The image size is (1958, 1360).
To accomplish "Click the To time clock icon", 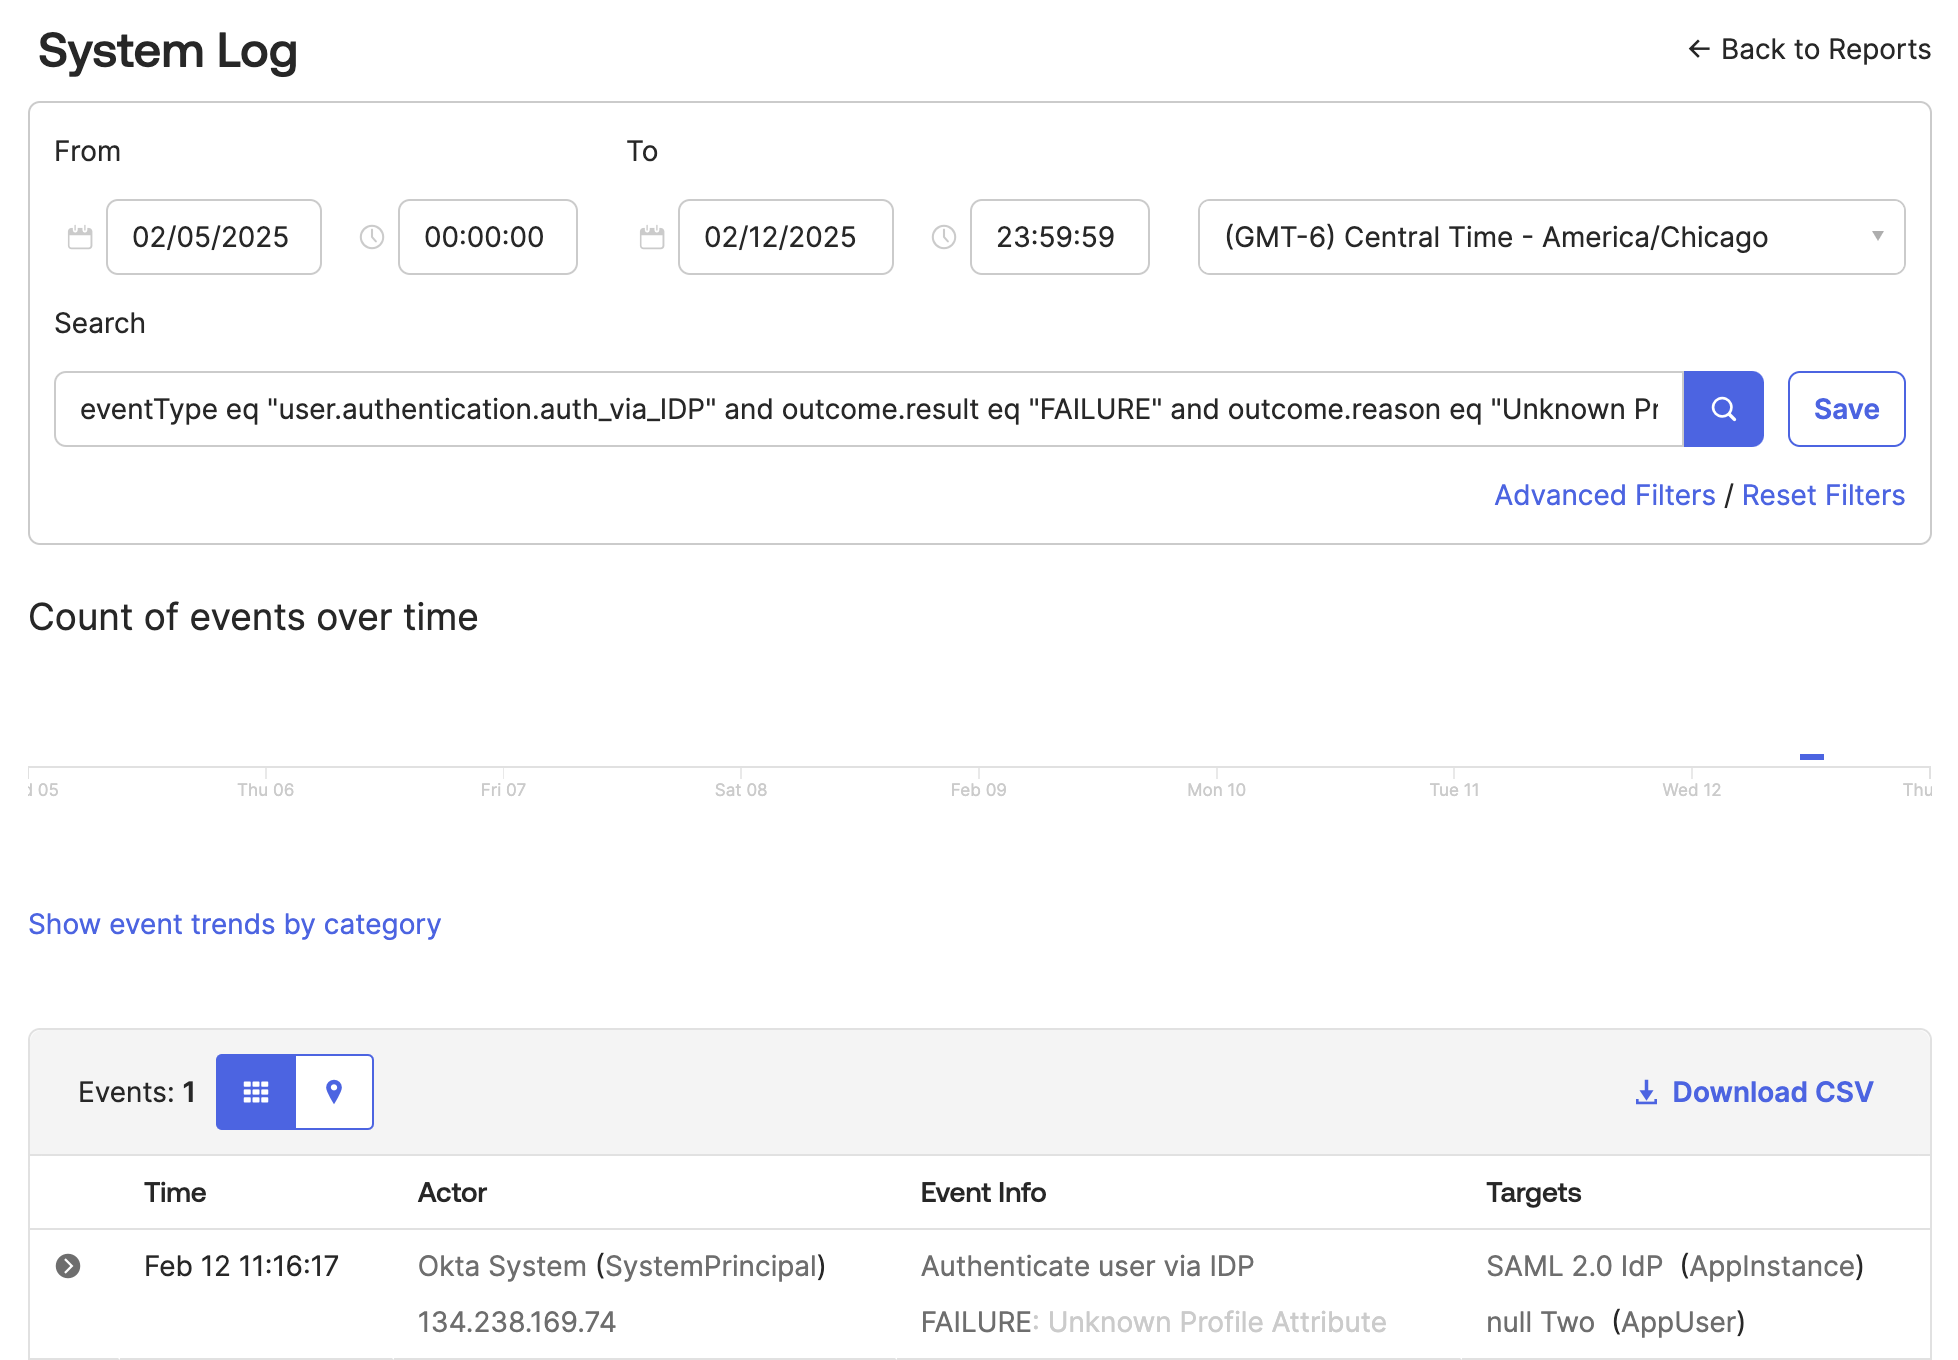I will [944, 237].
